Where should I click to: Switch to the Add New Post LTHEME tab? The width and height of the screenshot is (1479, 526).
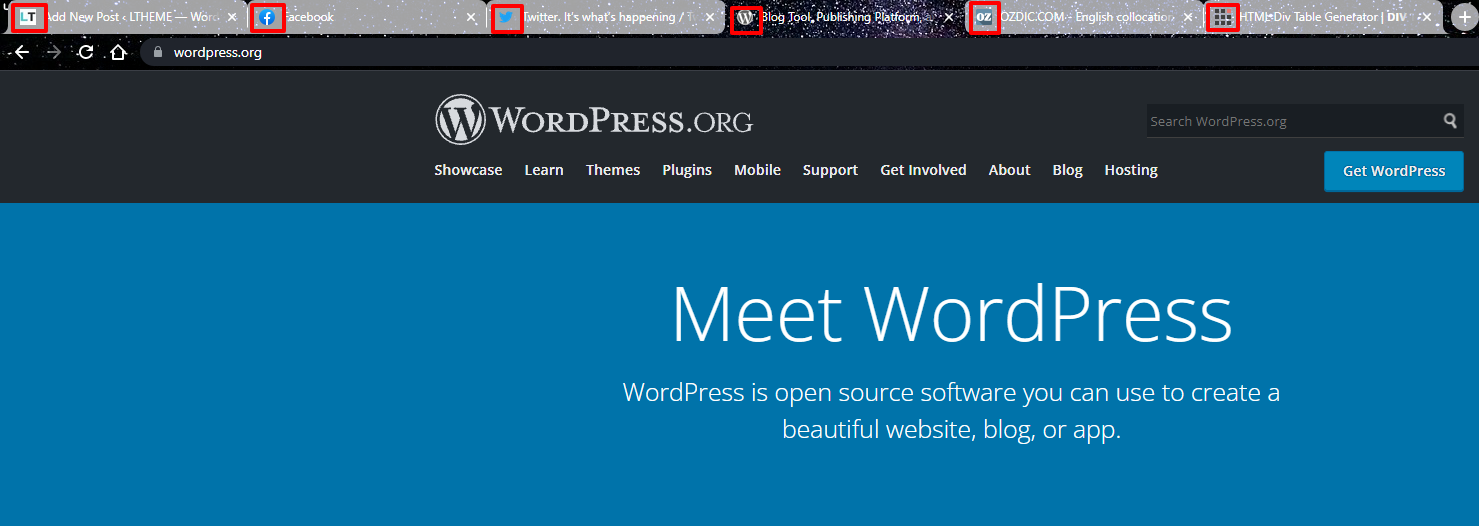(127, 17)
